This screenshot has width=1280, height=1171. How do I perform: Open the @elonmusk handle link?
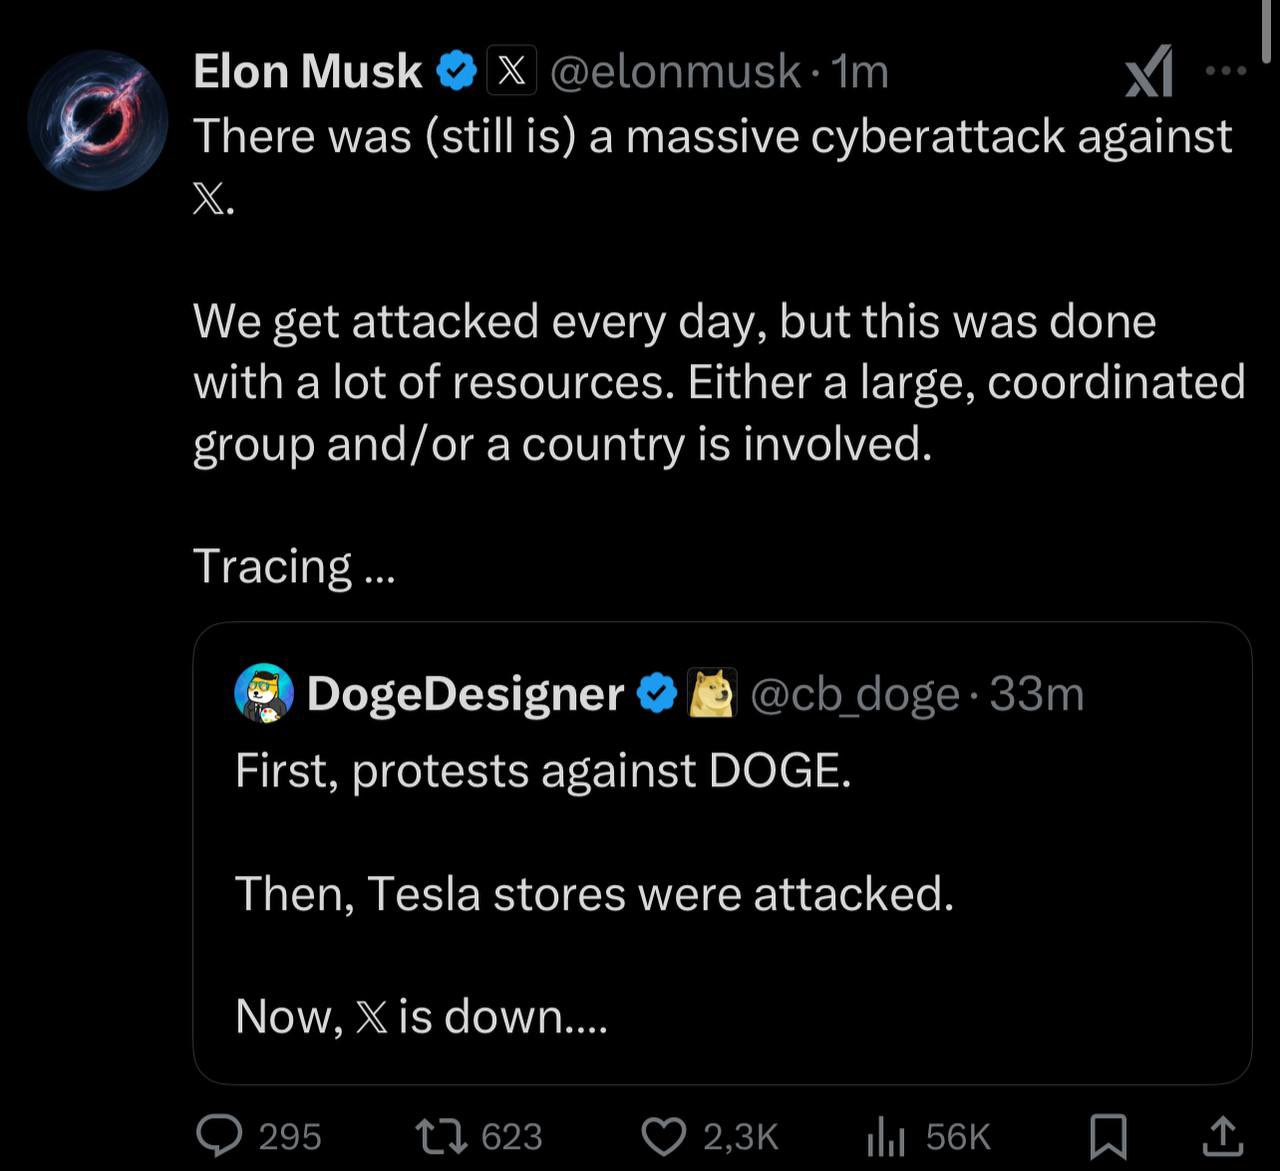coord(675,72)
